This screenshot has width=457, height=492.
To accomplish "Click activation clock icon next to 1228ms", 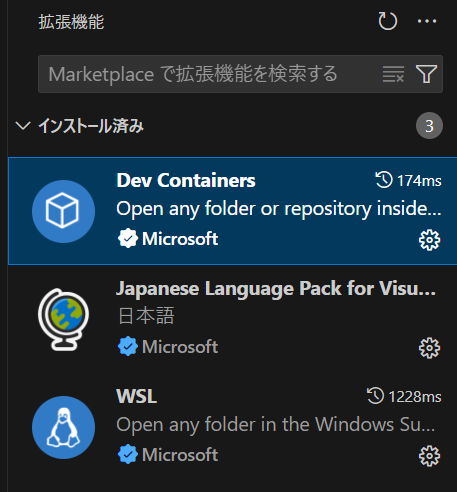I will pos(375,396).
